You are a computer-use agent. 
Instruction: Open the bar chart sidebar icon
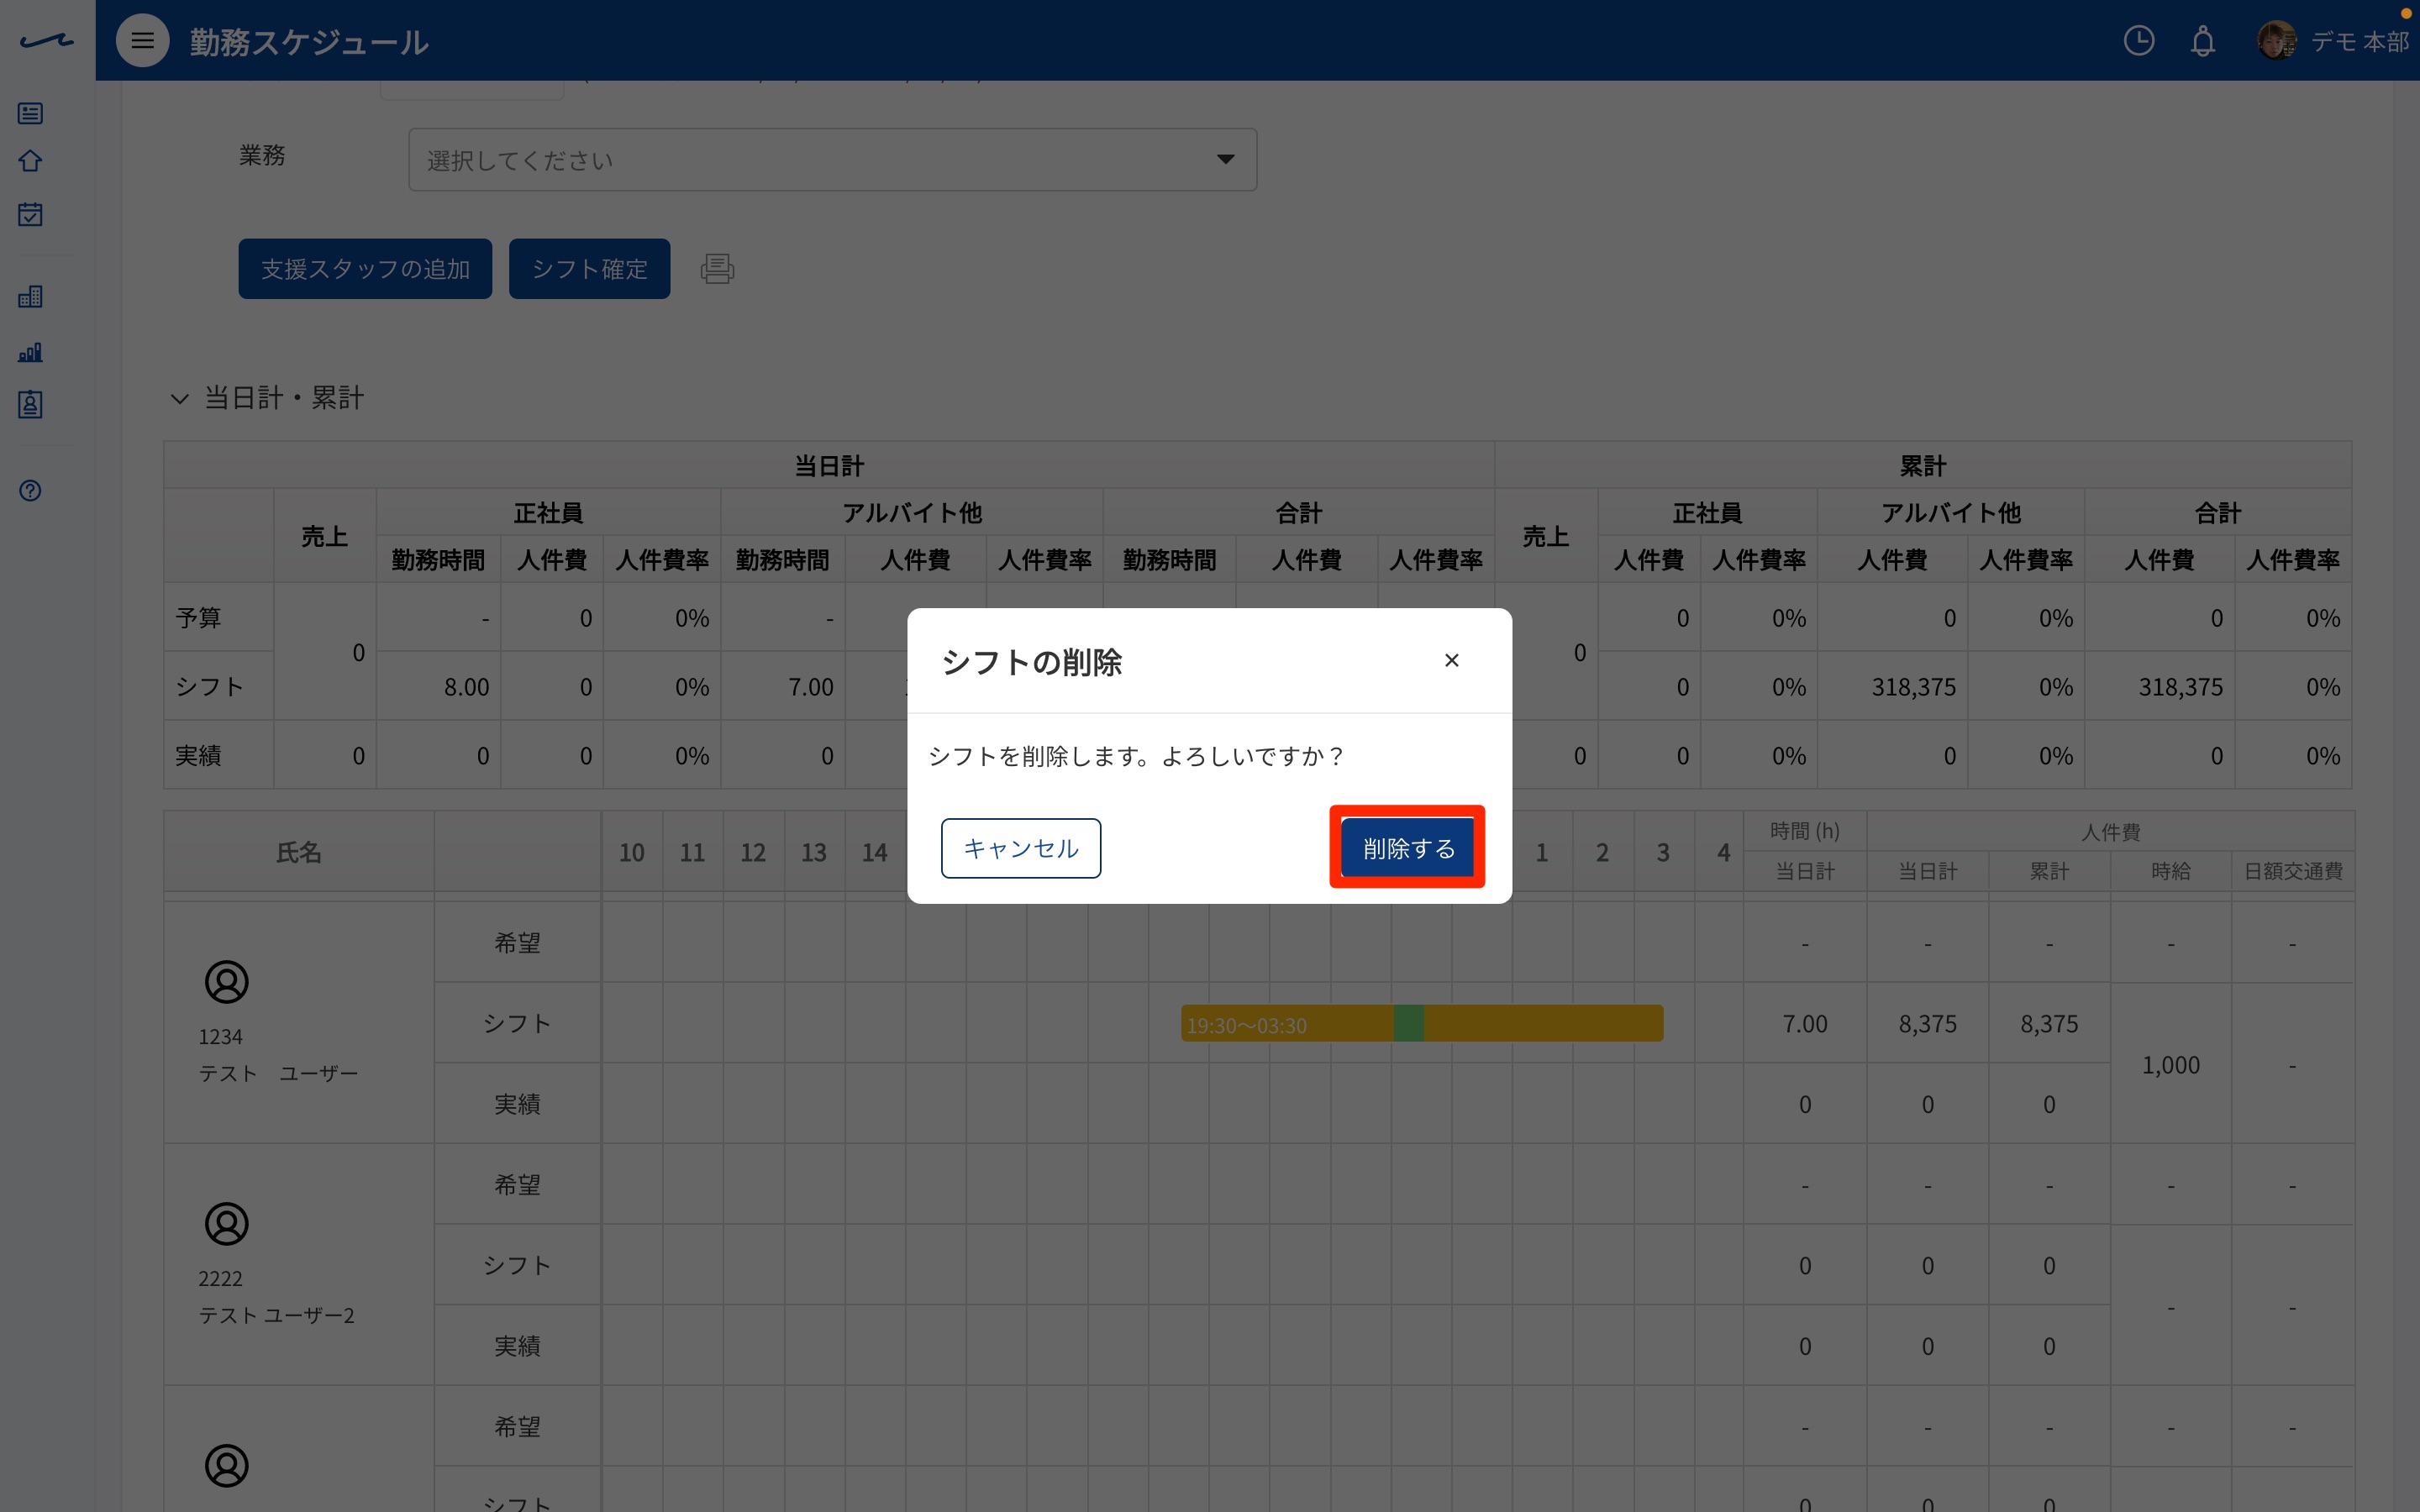coord(30,352)
